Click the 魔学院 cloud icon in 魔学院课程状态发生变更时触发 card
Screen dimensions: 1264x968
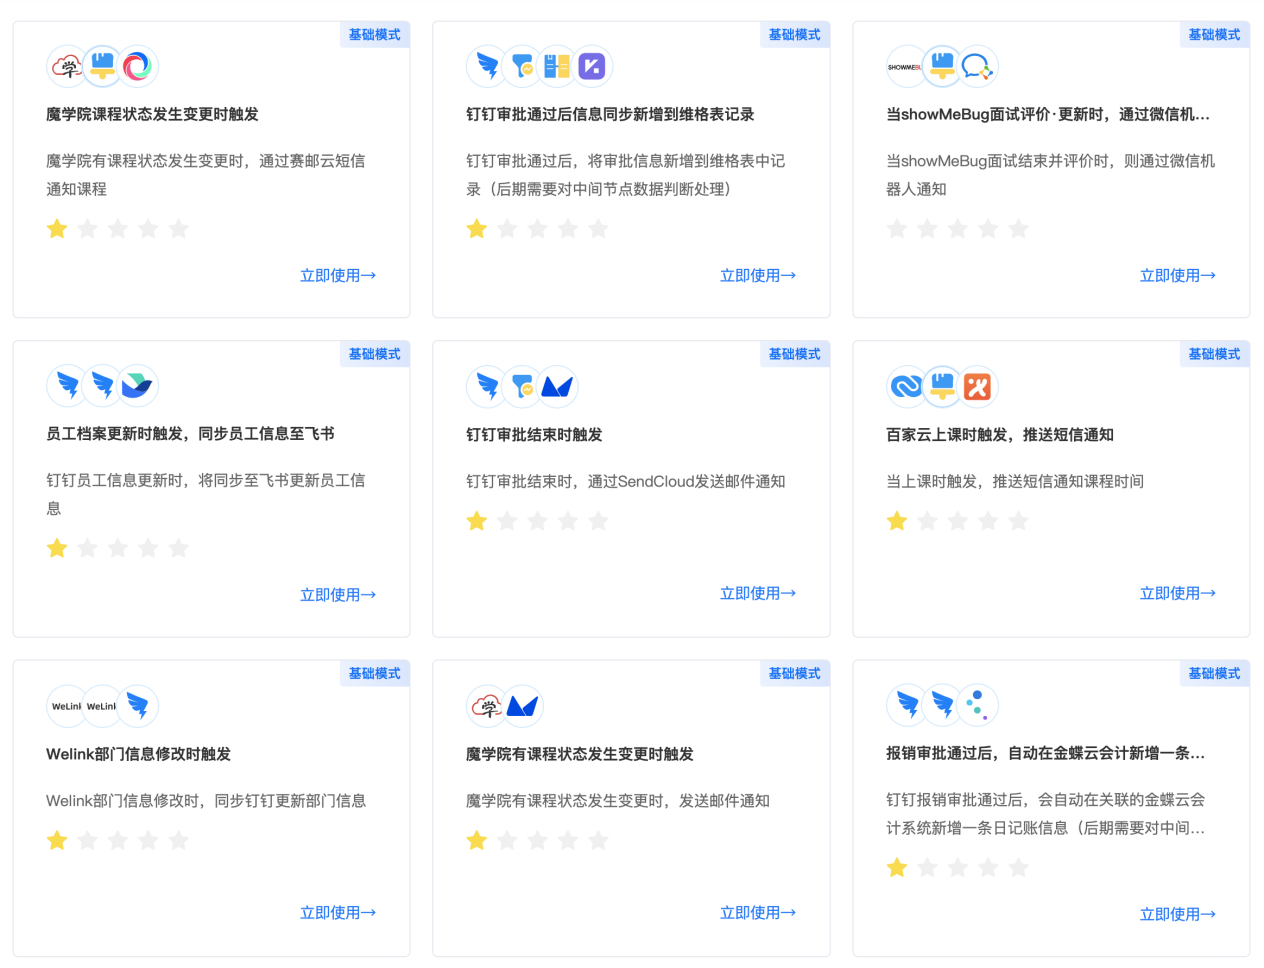pos(68,67)
